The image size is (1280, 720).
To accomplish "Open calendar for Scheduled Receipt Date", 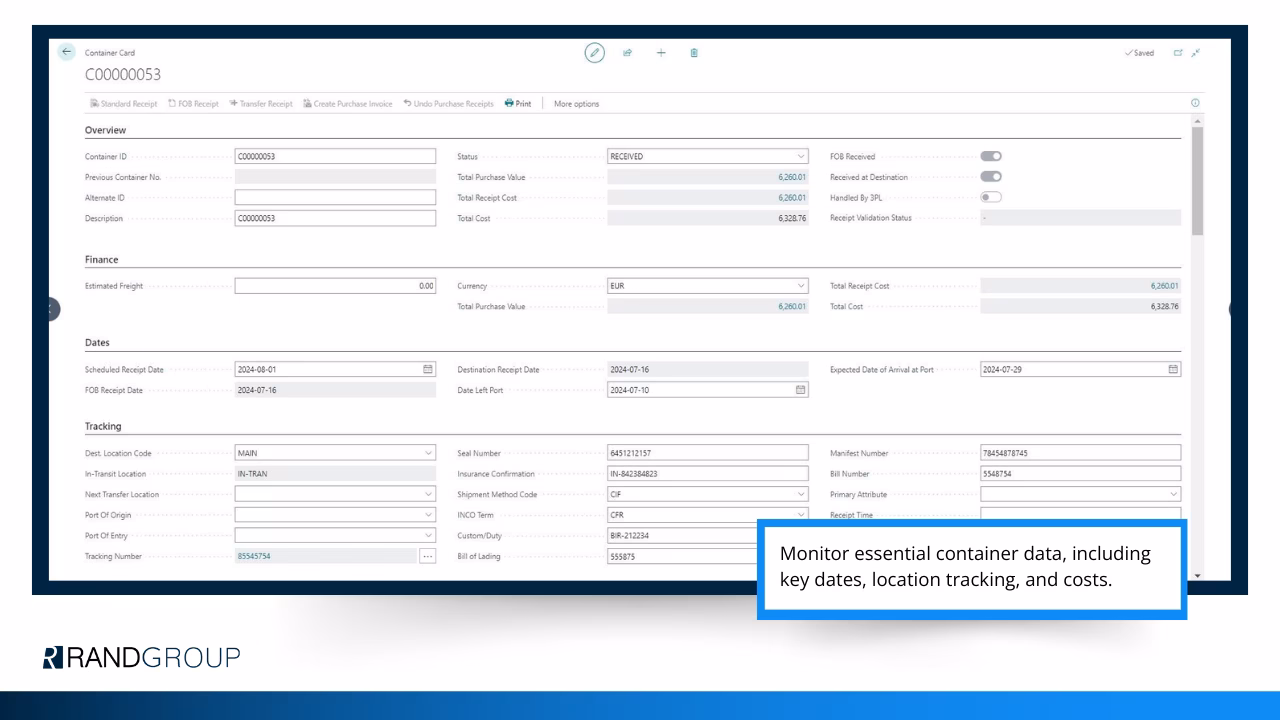I will (x=428, y=369).
